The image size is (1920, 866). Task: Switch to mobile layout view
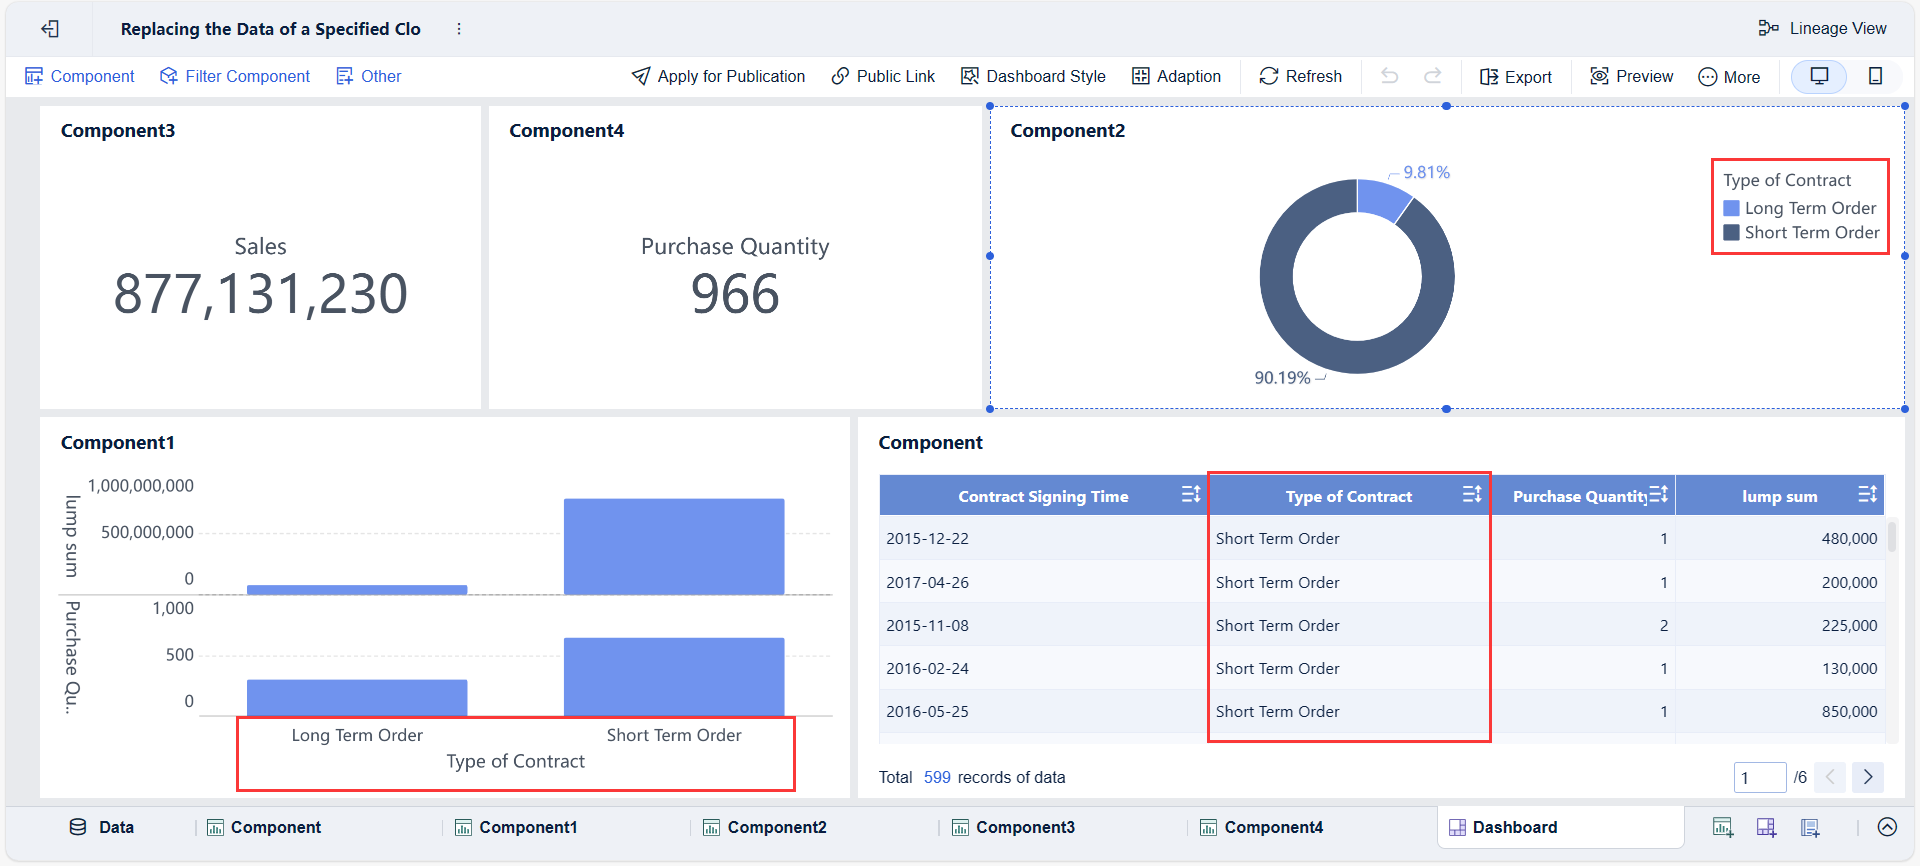click(x=1876, y=76)
